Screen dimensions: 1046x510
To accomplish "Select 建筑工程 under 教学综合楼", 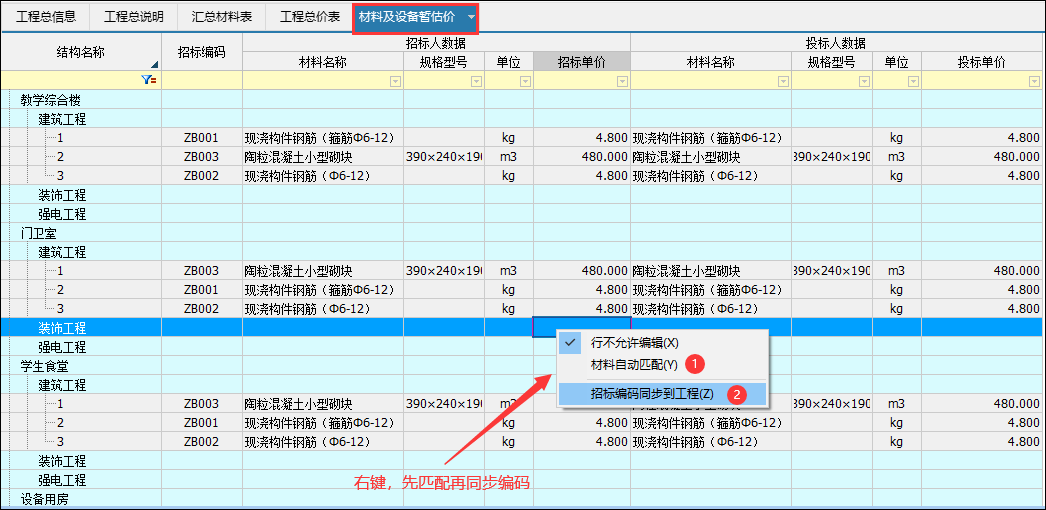I will [62, 119].
